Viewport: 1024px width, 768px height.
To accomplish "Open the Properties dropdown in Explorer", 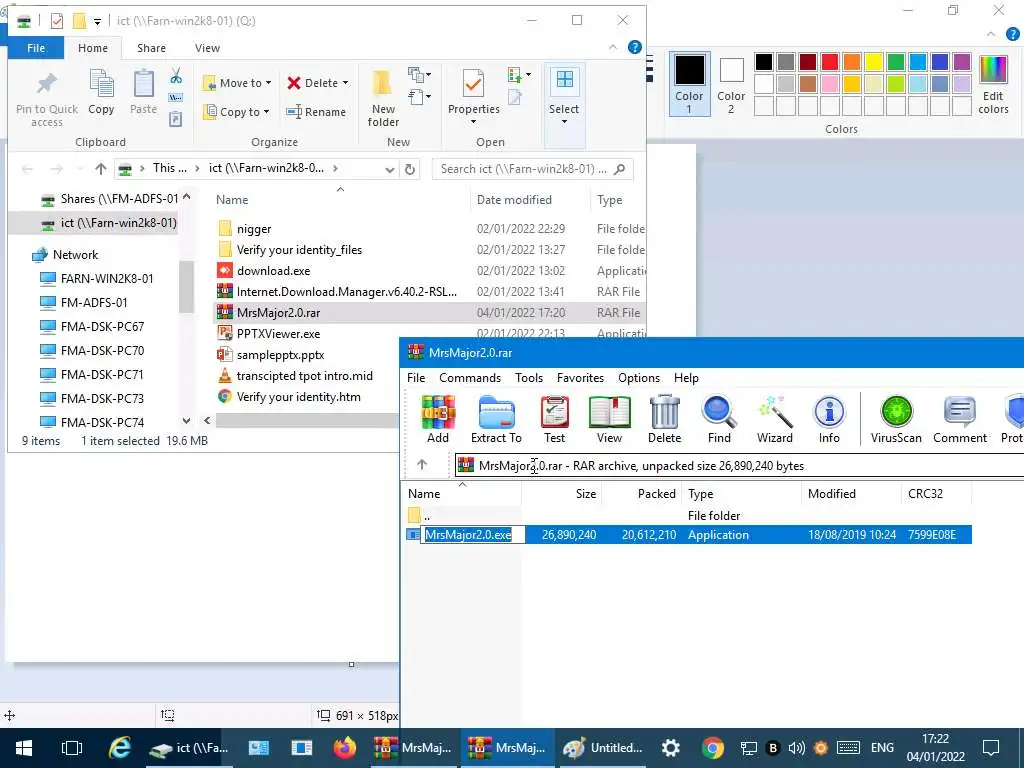I will [473, 122].
